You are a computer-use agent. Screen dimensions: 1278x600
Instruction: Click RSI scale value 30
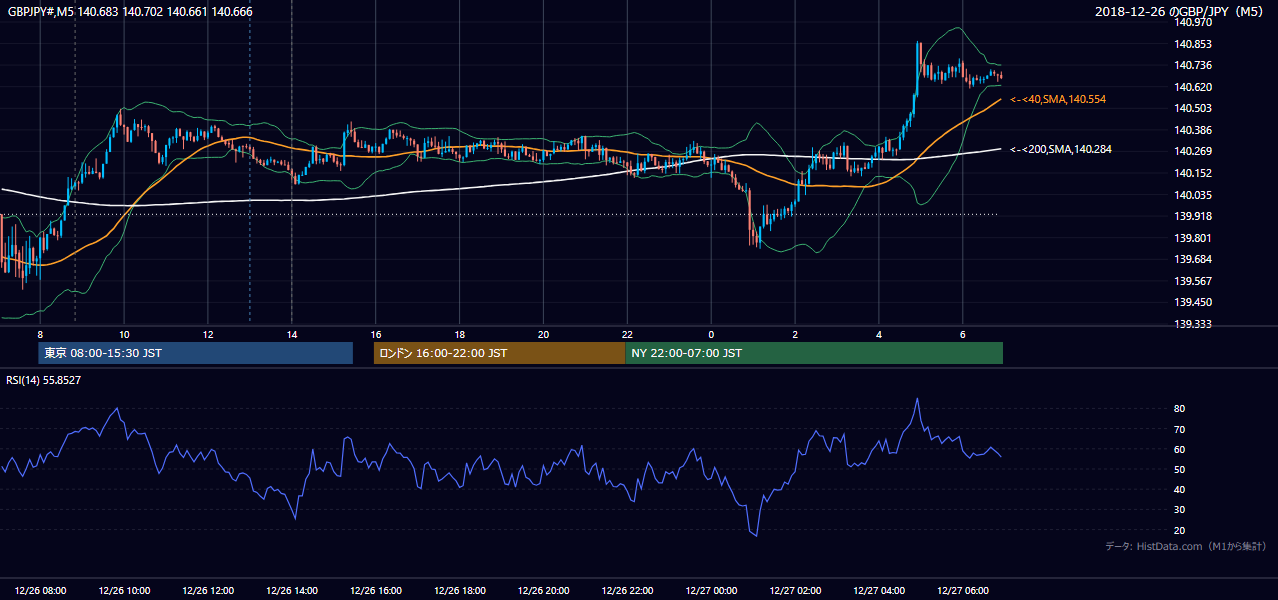(1180, 510)
